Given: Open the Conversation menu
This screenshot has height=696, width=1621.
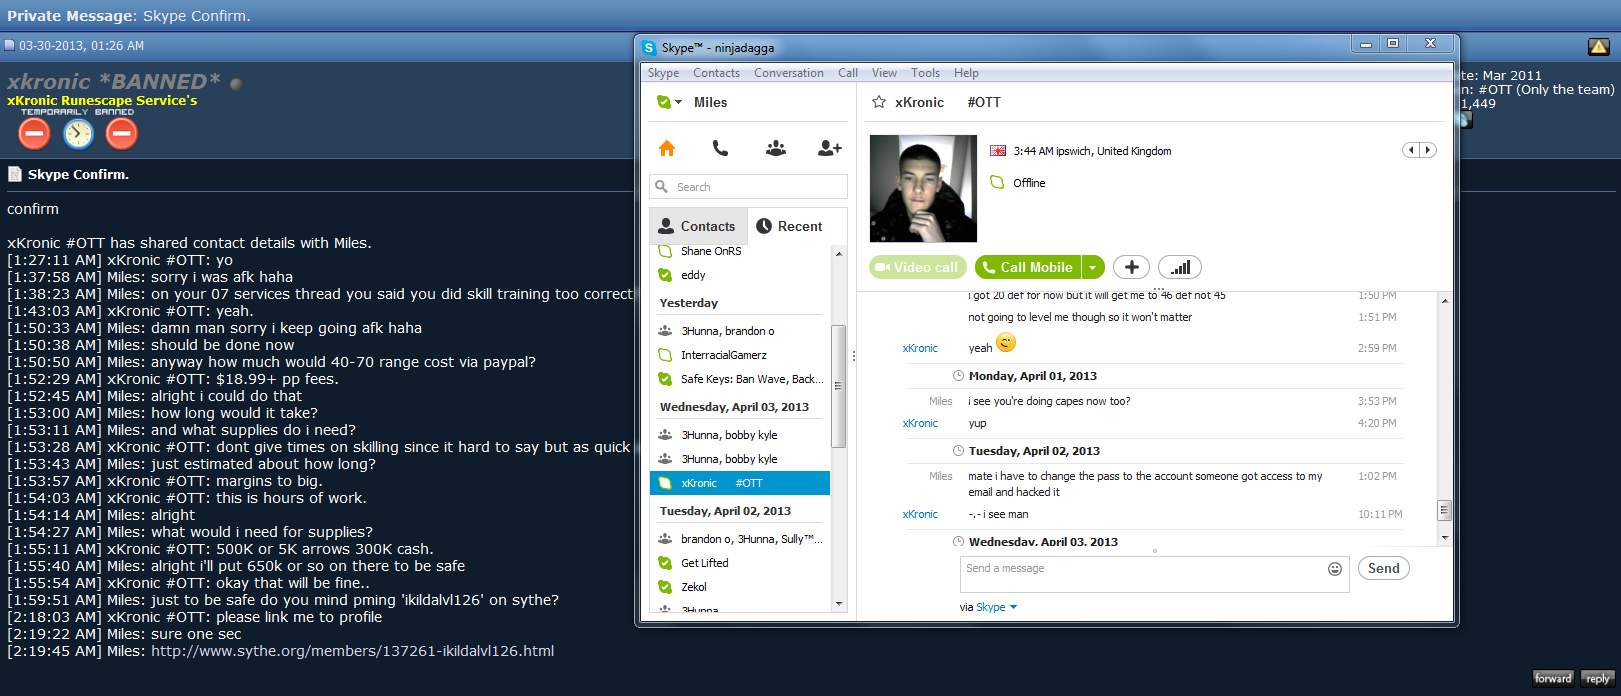Looking at the screenshot, I should (x=789, y=73).
